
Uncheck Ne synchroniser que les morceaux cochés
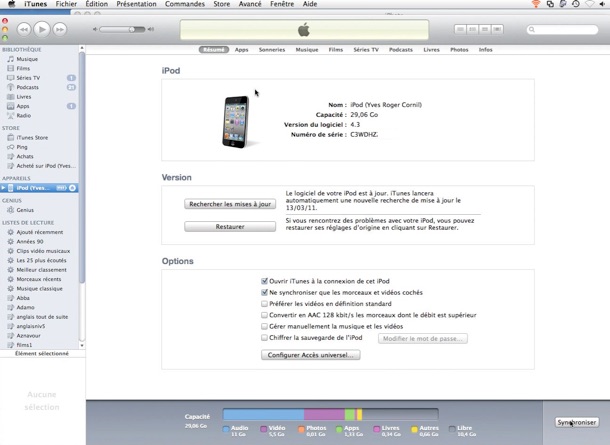265,292
